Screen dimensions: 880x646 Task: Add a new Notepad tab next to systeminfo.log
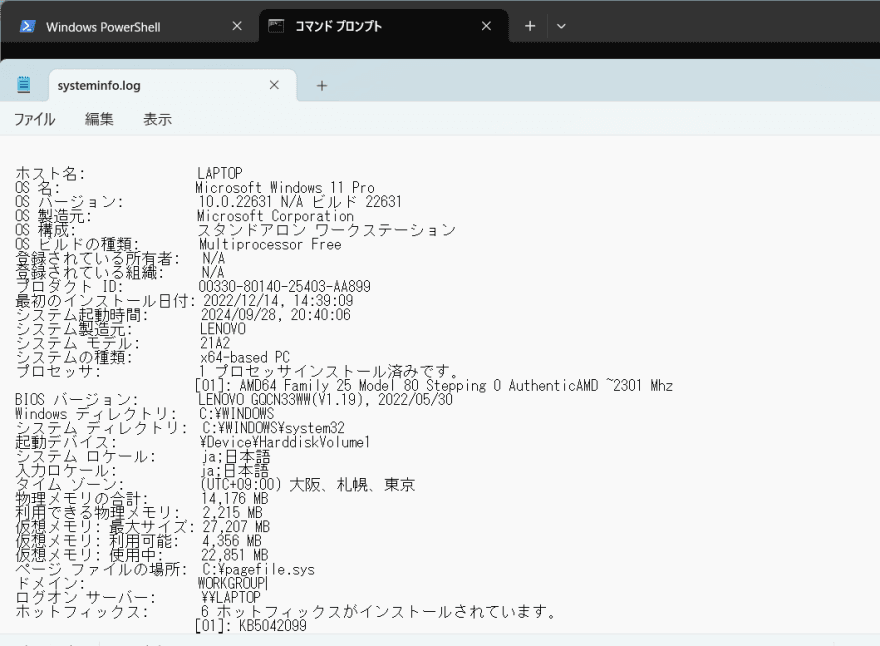322,86
